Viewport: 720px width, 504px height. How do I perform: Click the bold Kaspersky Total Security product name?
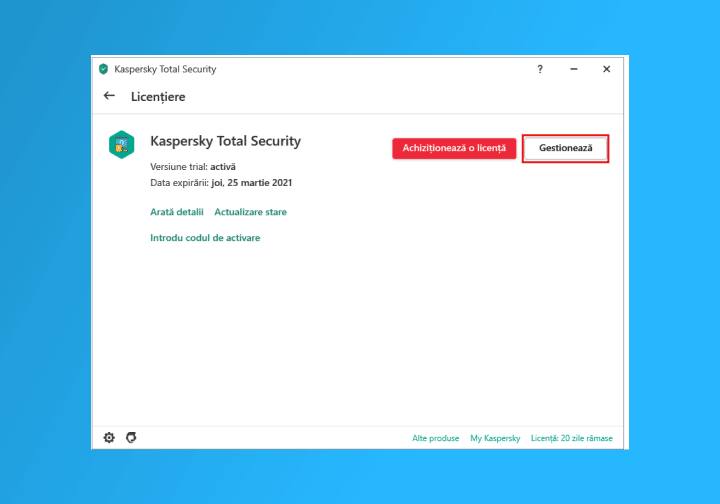point(225,141)
